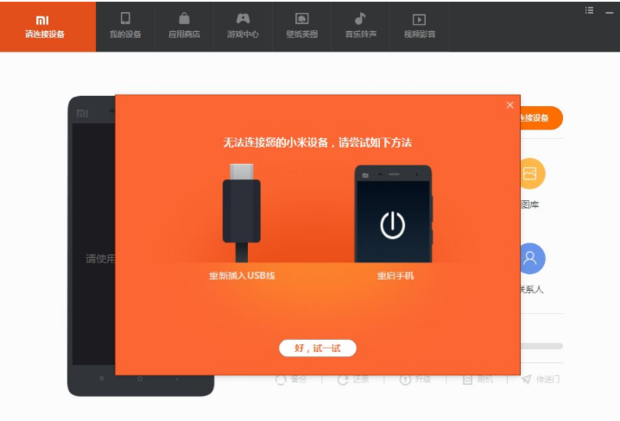Open the 我的设备 tab
Image resolution: width=620 pixels, height=421 pixels.
125,26
